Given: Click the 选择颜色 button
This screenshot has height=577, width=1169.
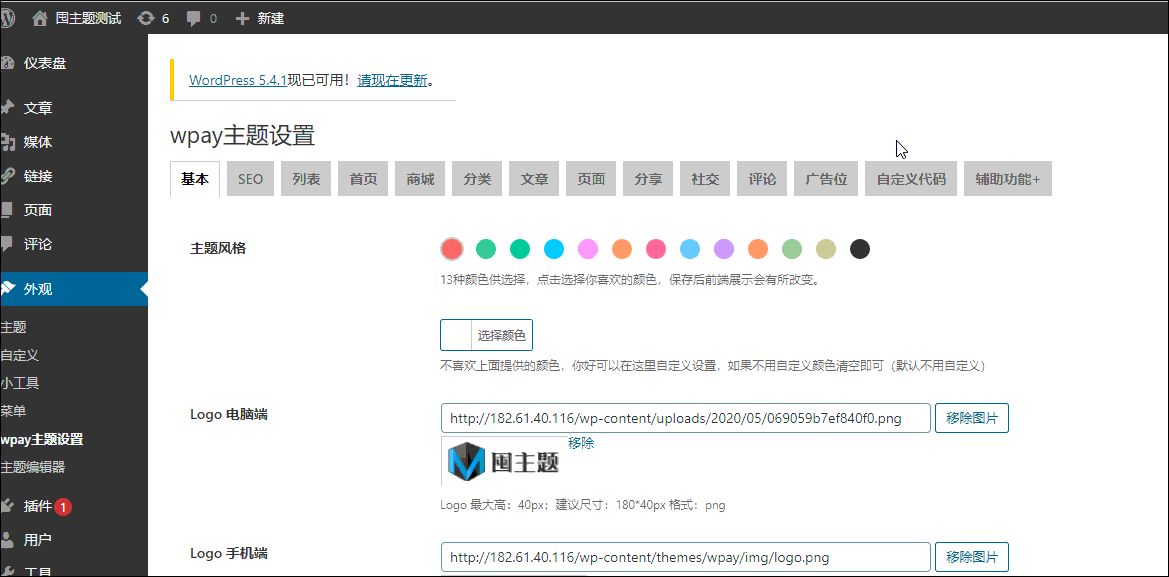Looking at the screenshot, I should pyautogui.click(x=501, y=334).
